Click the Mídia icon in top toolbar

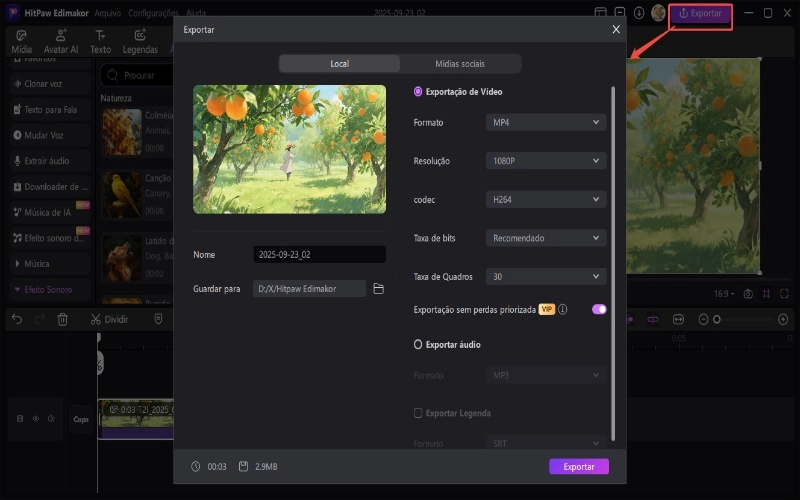pyautogui.click(x=21, y=41)
